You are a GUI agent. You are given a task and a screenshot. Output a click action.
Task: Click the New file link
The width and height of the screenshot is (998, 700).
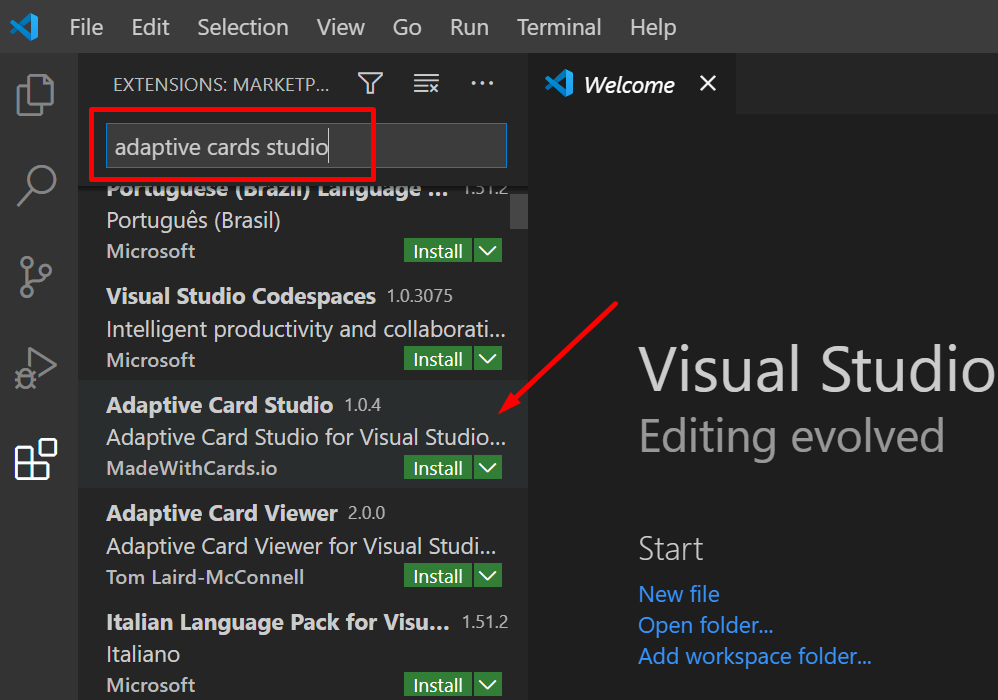[678, 594]
